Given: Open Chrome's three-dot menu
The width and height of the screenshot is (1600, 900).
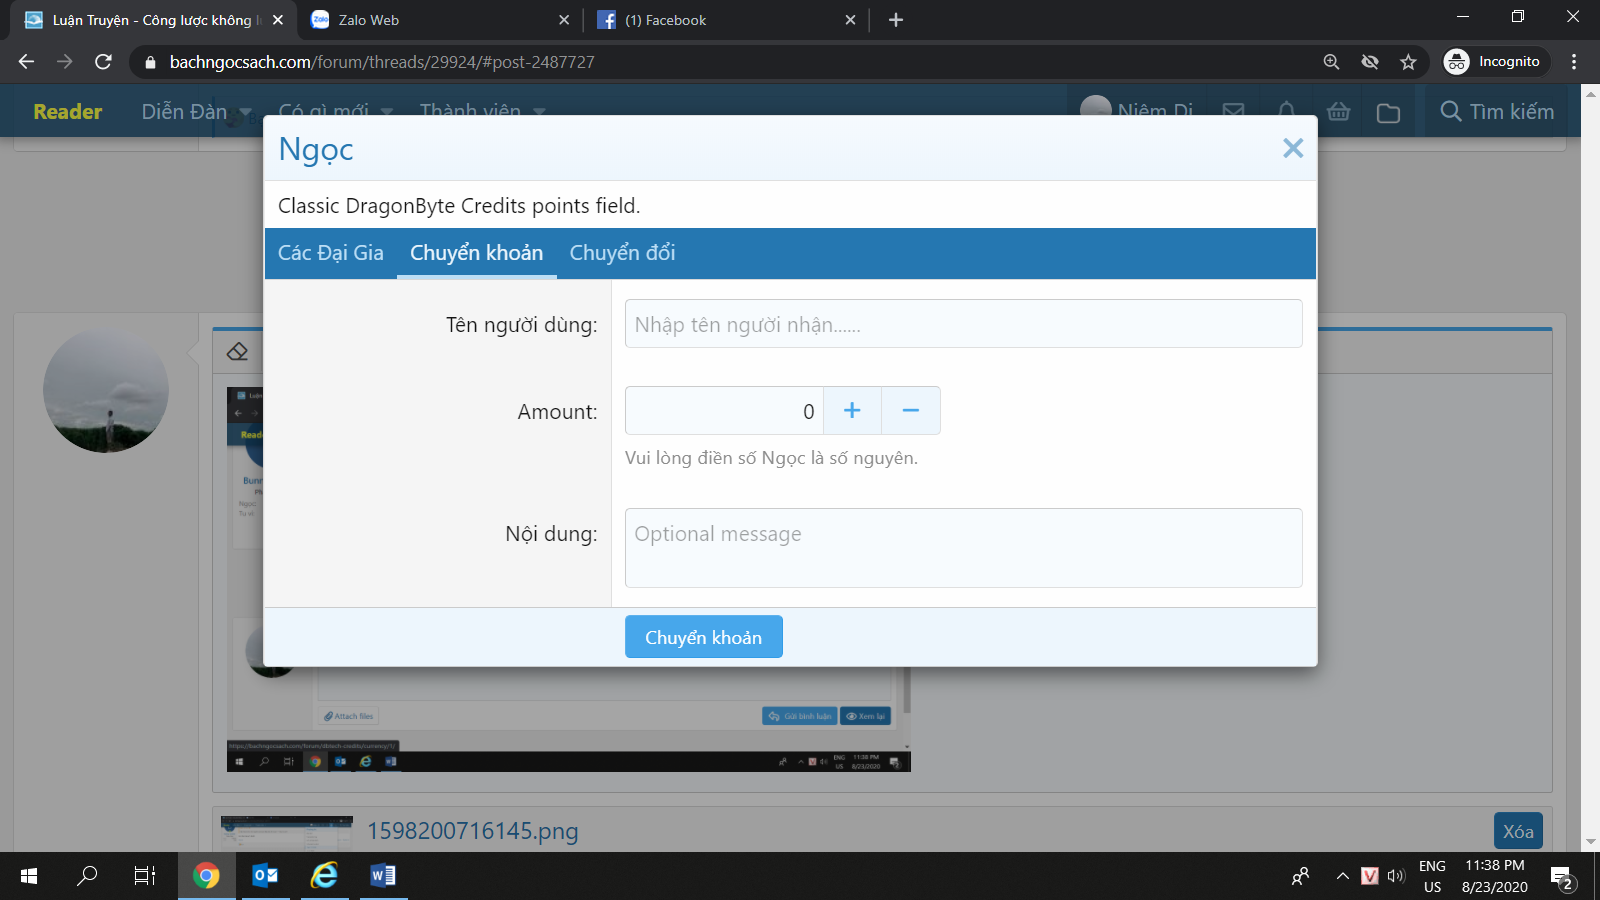Looking at the screenshot, I should coord(1574,62).
